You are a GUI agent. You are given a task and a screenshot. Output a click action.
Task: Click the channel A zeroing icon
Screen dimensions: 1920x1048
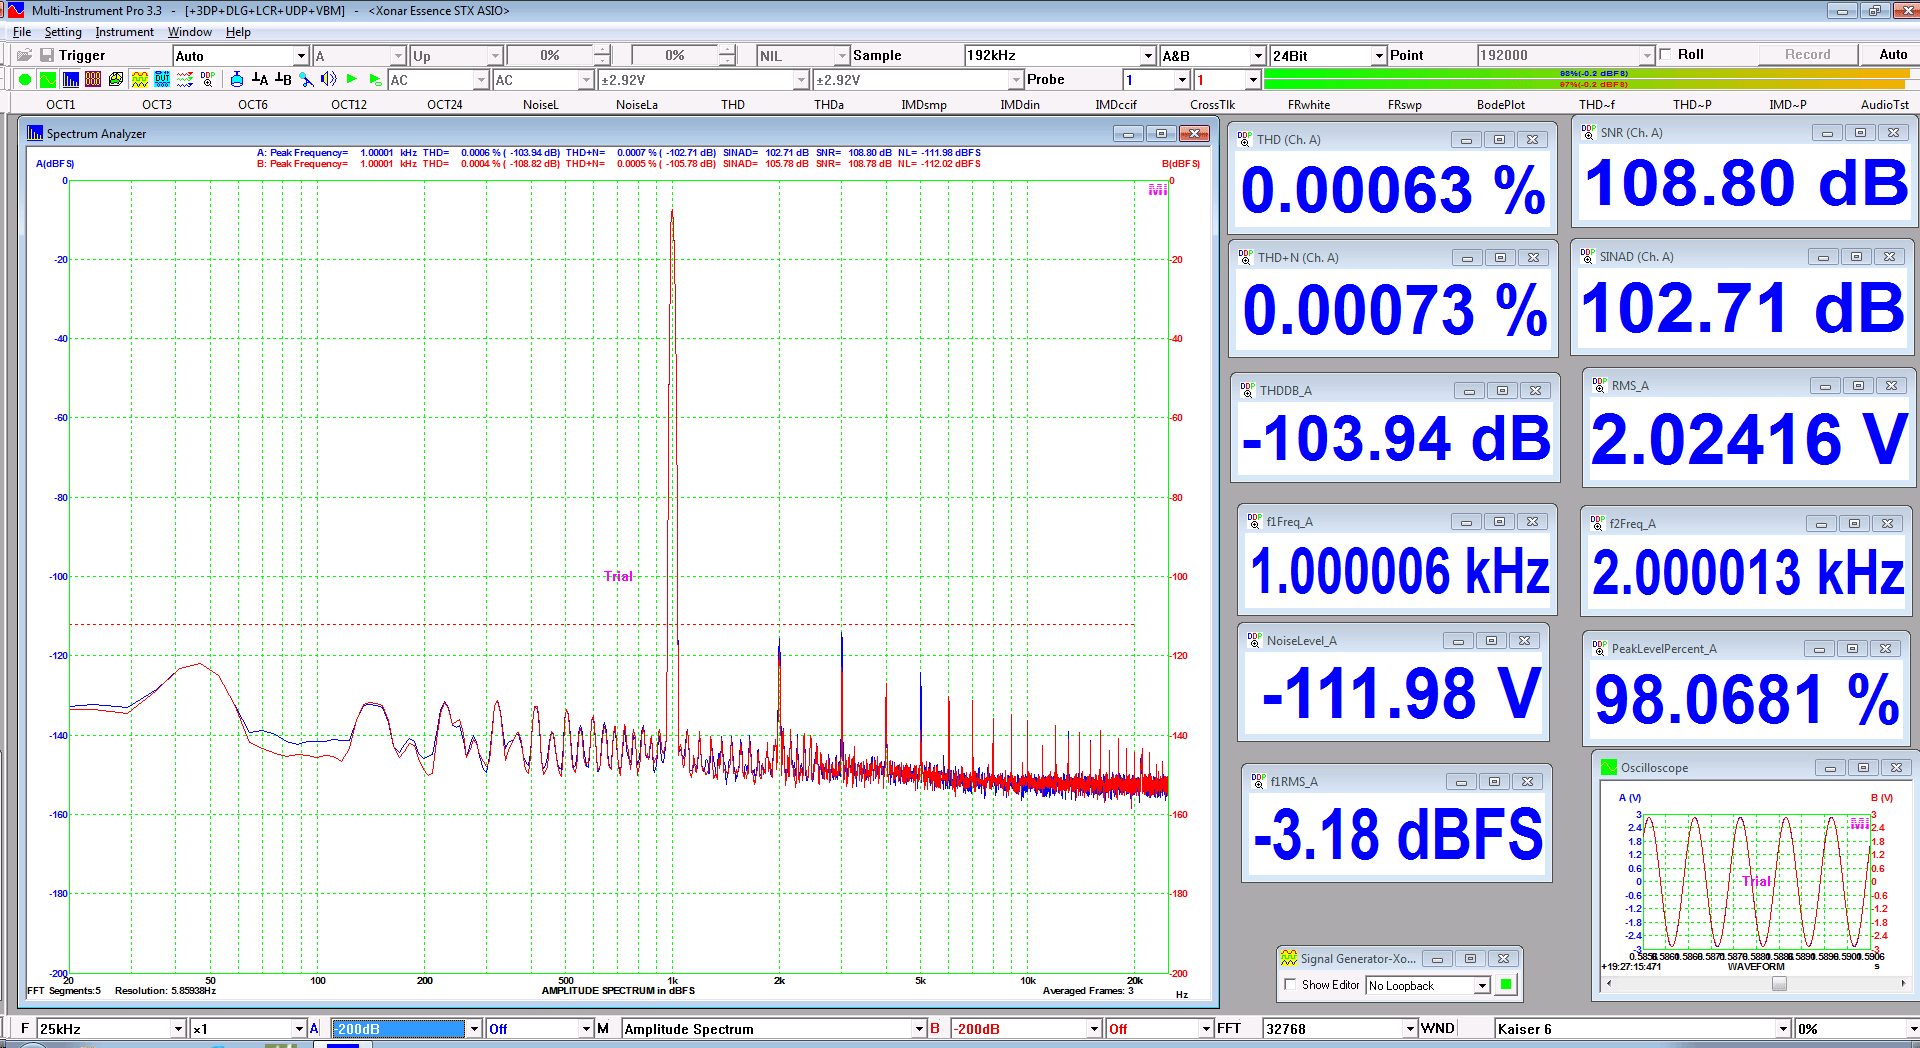tap(260, 79)
